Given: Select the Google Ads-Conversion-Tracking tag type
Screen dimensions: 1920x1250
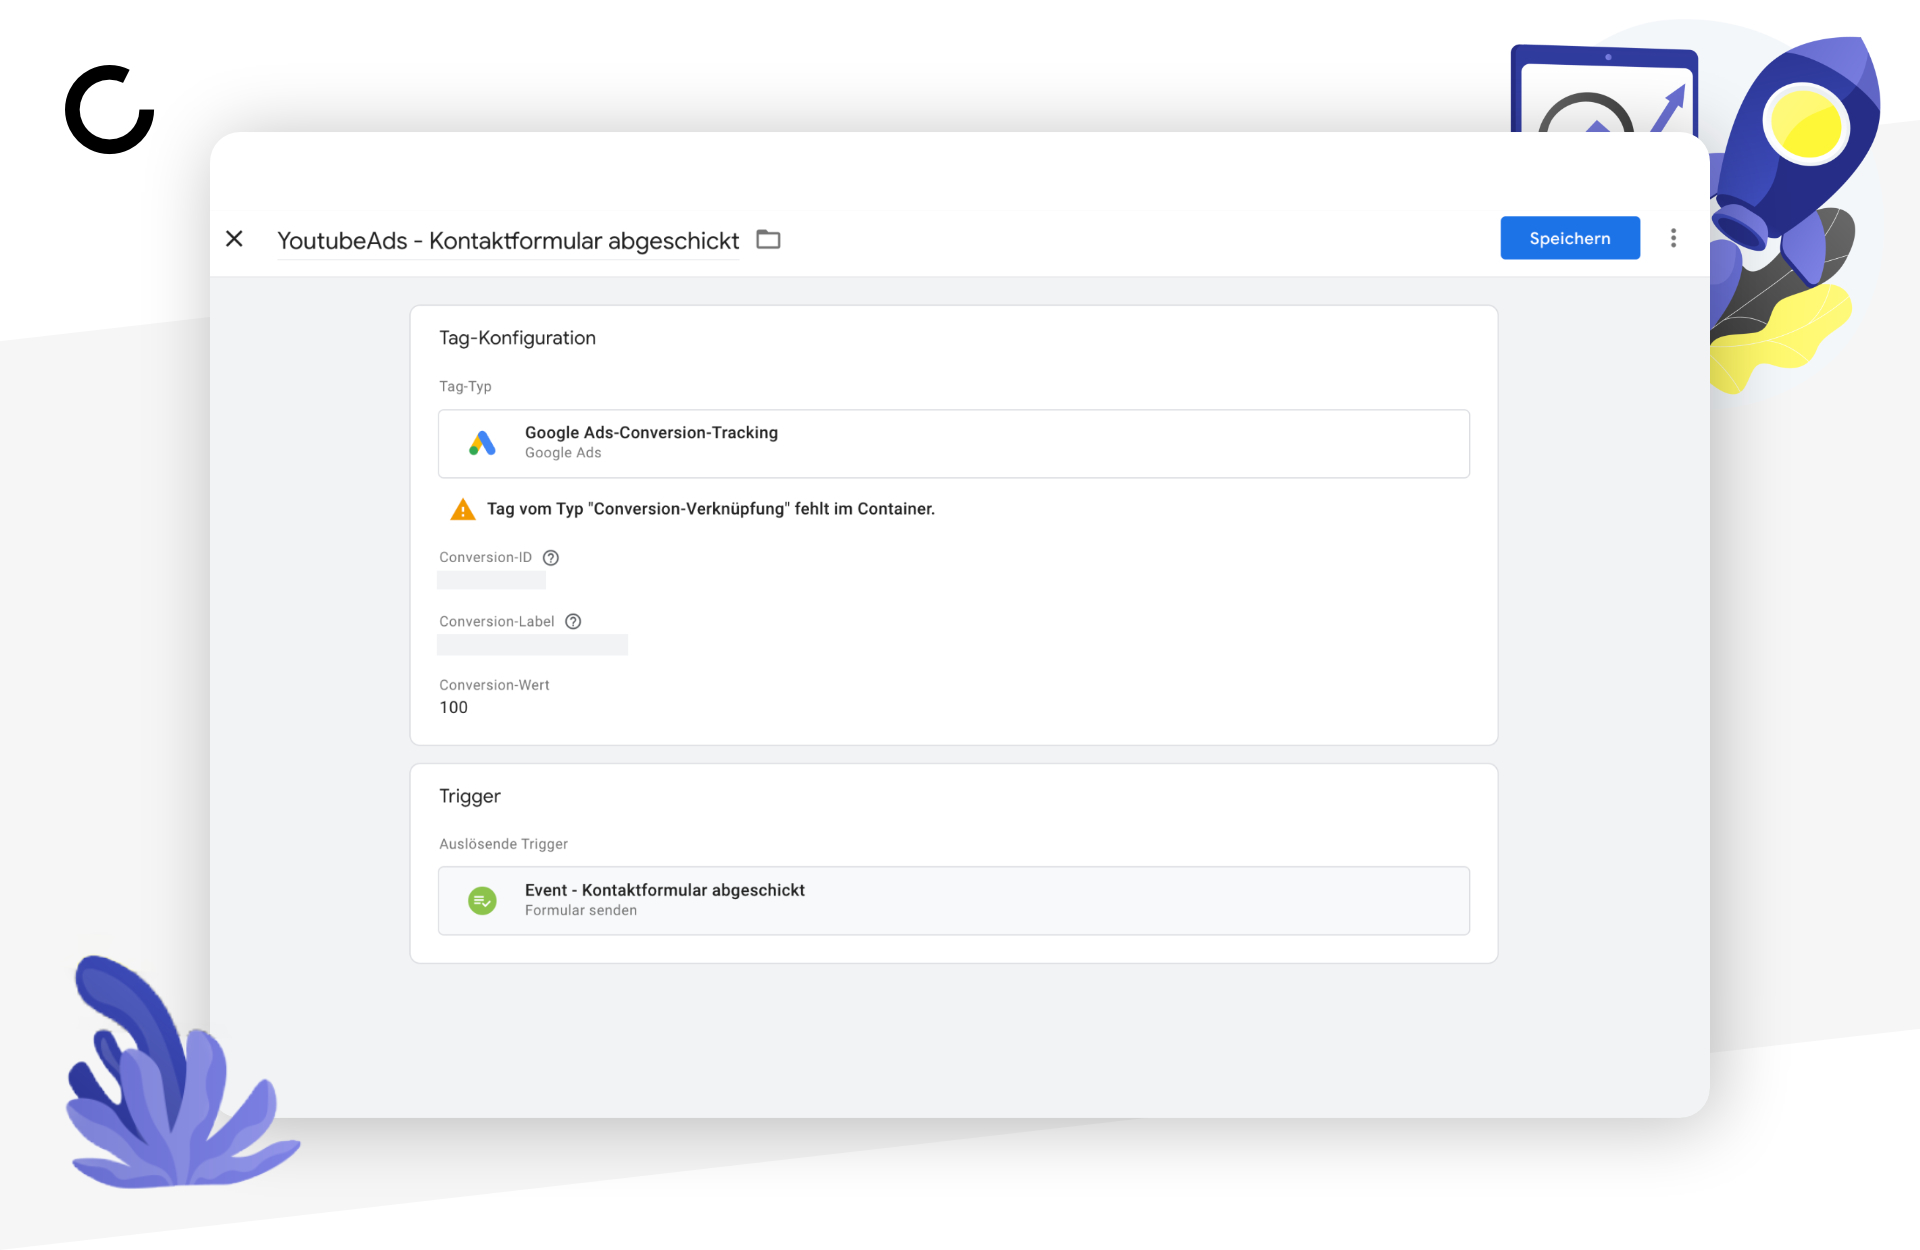Looking at the screenshot, I should (954, 443).
